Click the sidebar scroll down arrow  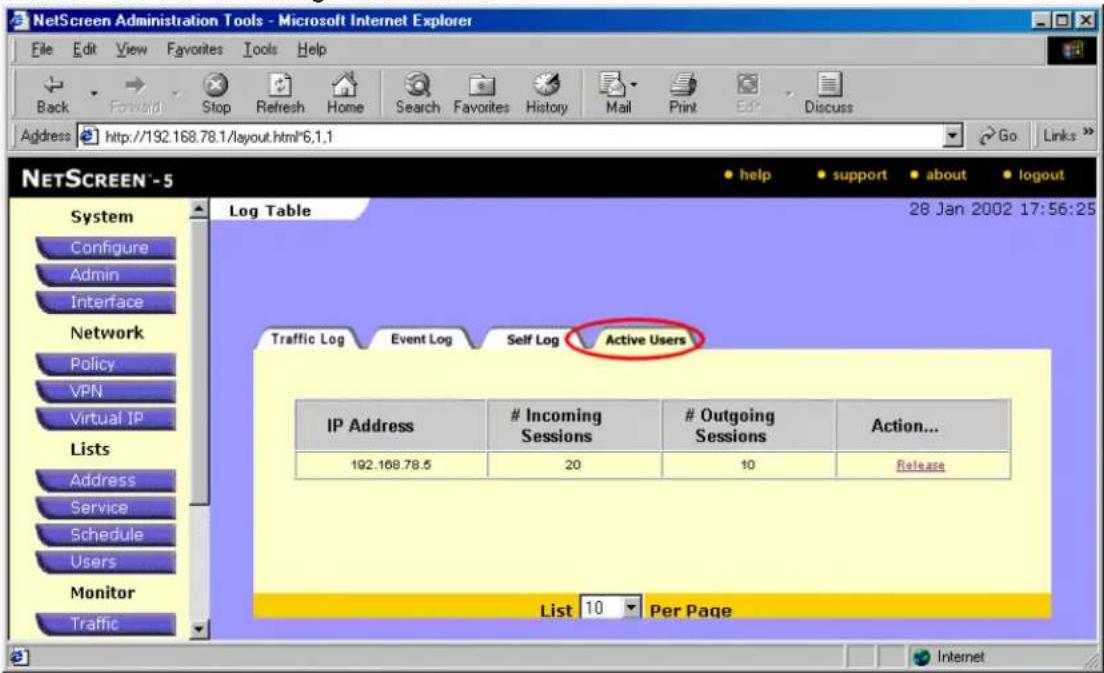click(199, 629)
